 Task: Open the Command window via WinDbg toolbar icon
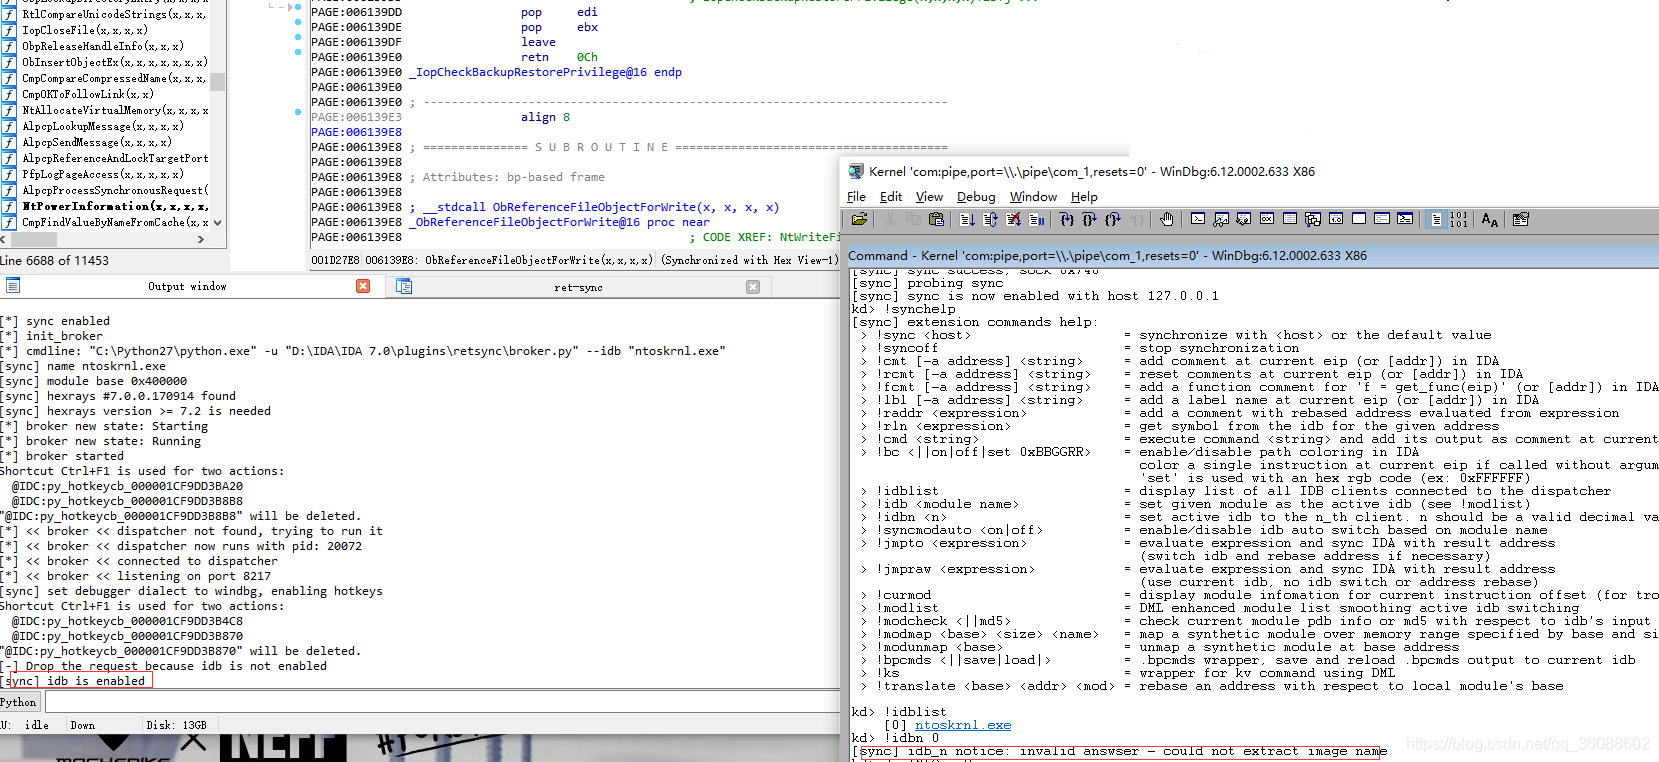(x=1198, y=219)
